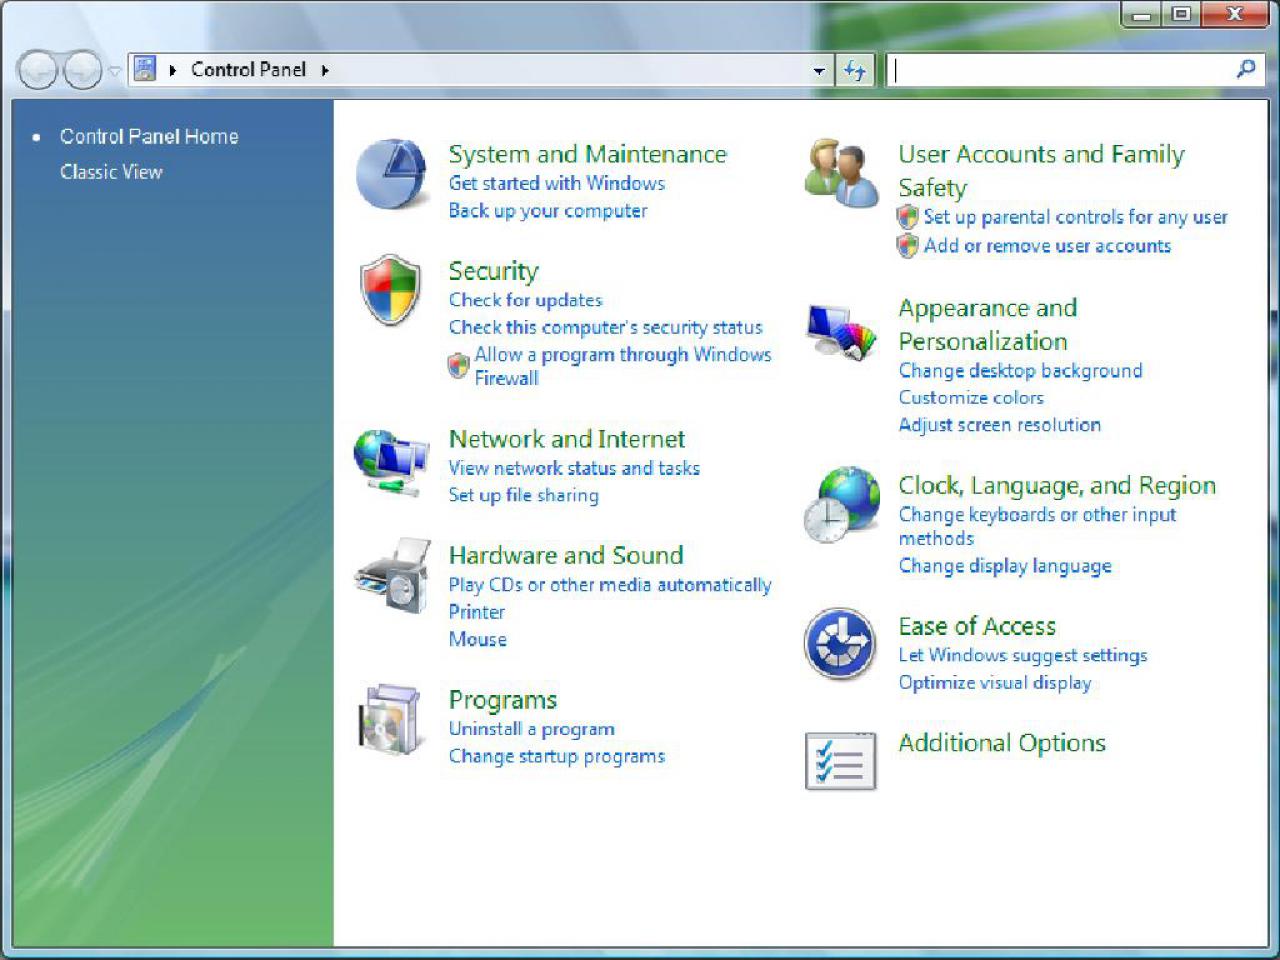Click Uninstall a program

[532, 729]
